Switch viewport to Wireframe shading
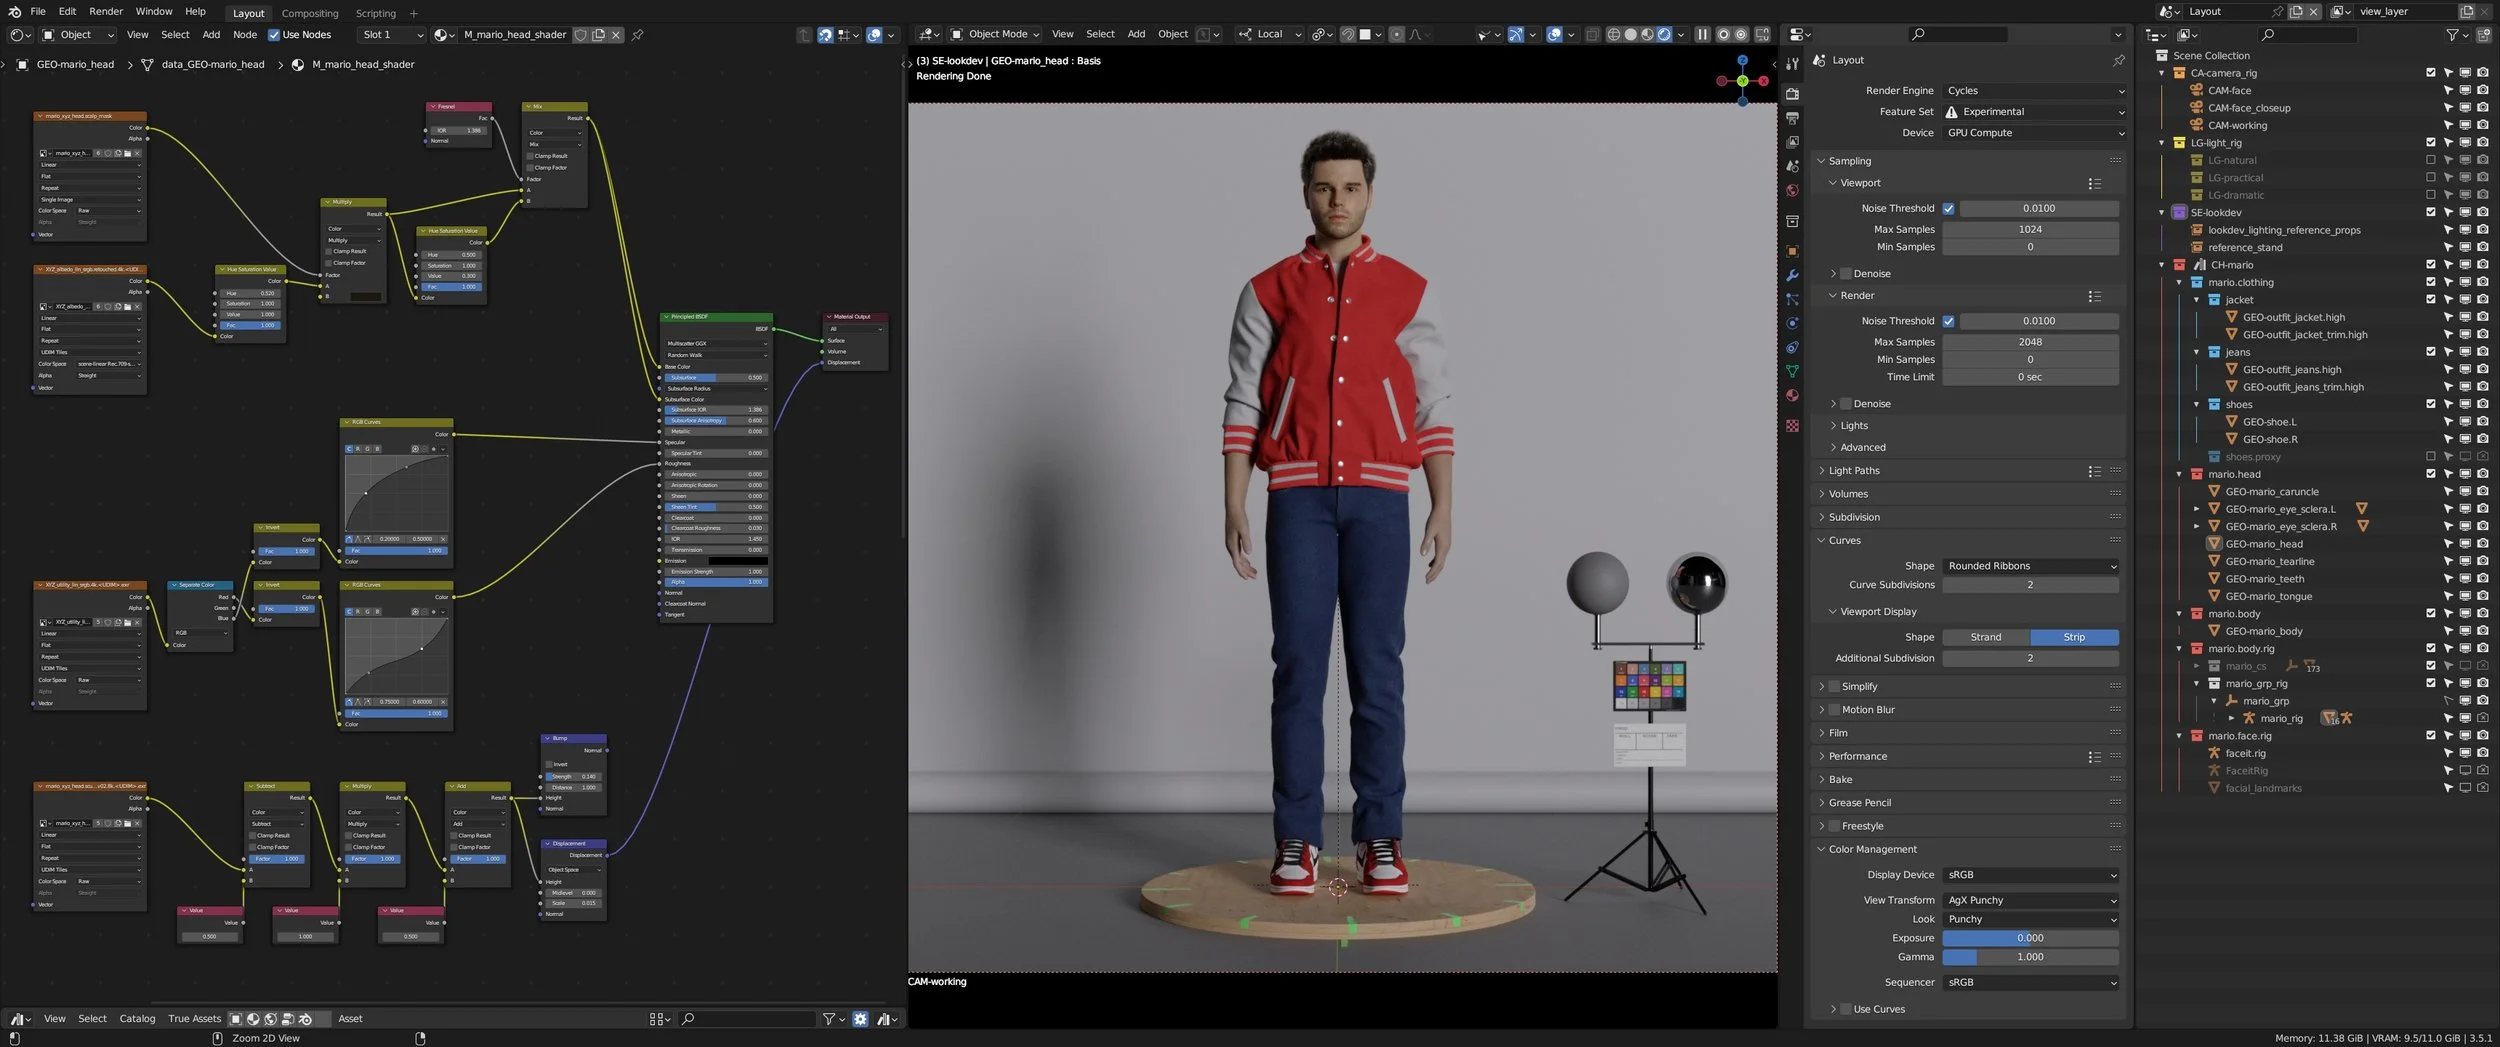Image resolution: width=2500 pixels, height=1047 pixels. pos(1613,34)
